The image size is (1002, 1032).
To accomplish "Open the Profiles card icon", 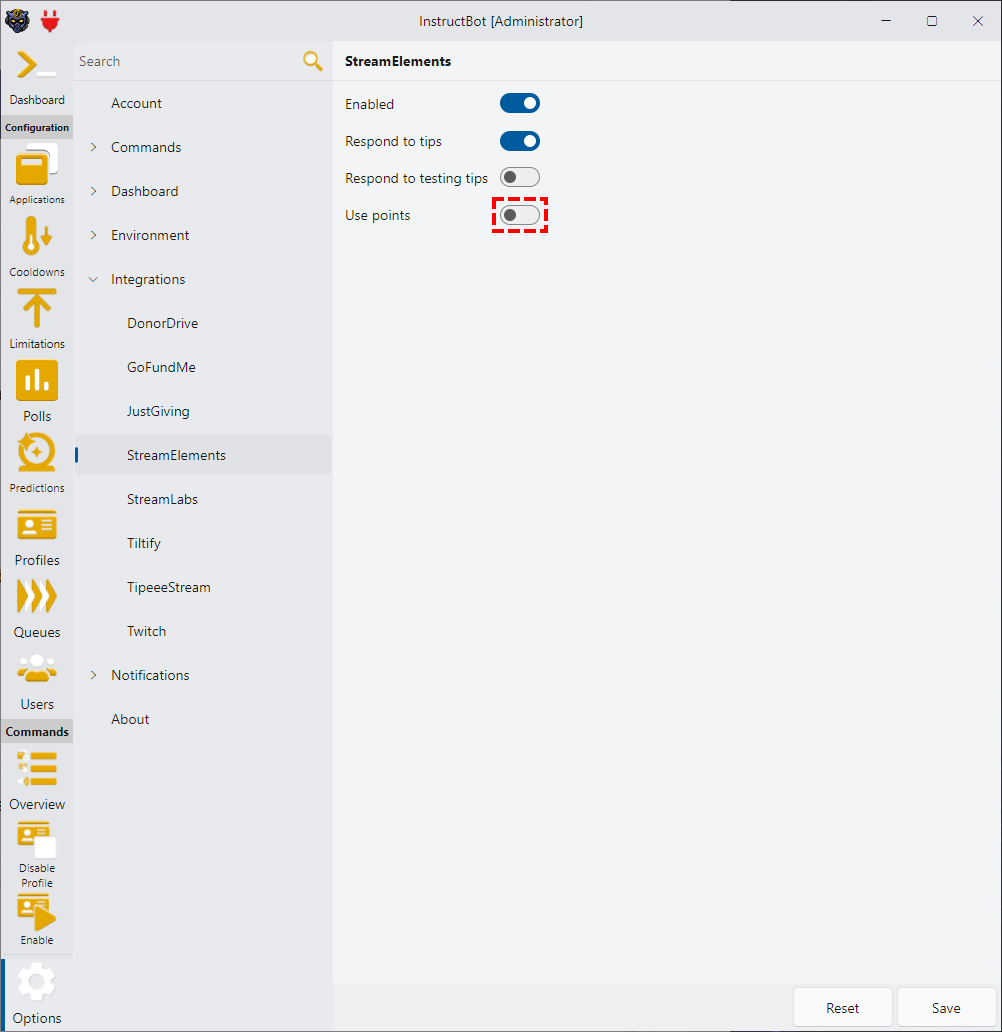I will (x=36, y=525).
